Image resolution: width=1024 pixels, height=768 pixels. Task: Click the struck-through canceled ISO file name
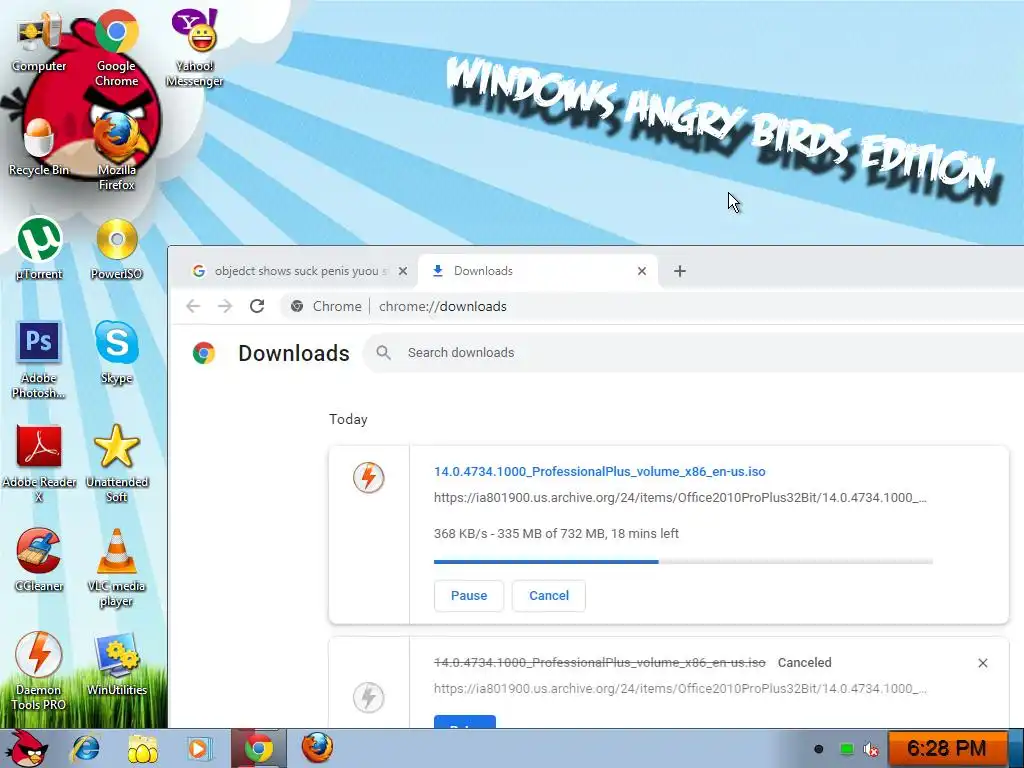pyautogui.click(x=600, y=662)
